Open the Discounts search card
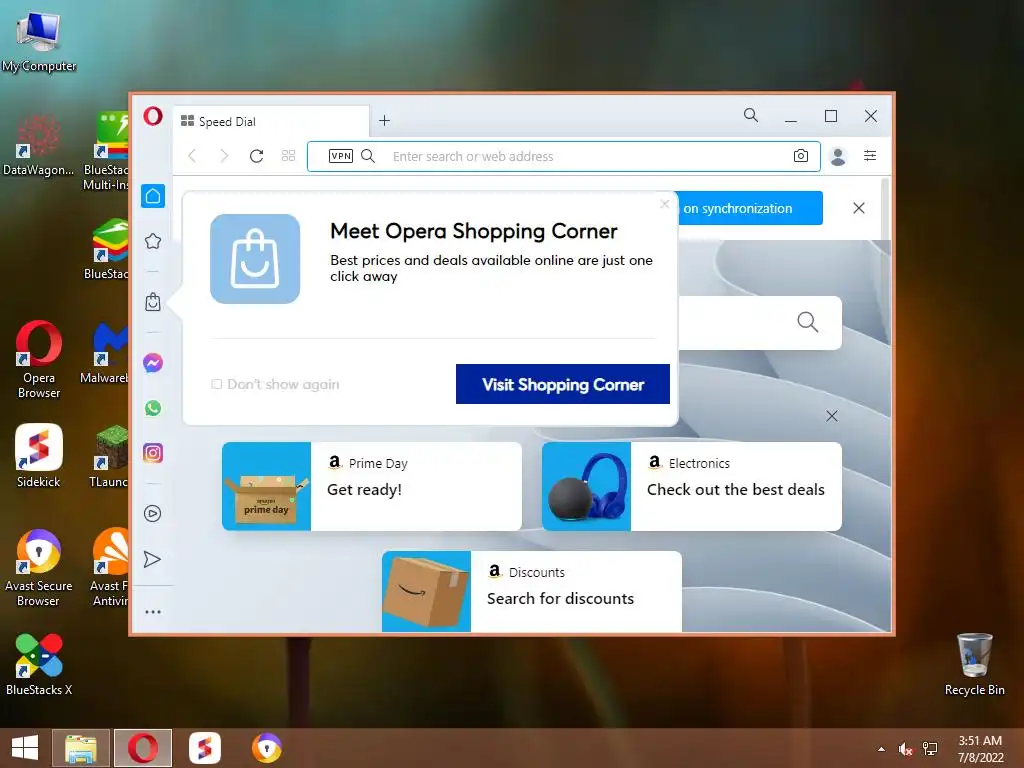Screen dimensions: 1024x768 click(x=532, y=592)
